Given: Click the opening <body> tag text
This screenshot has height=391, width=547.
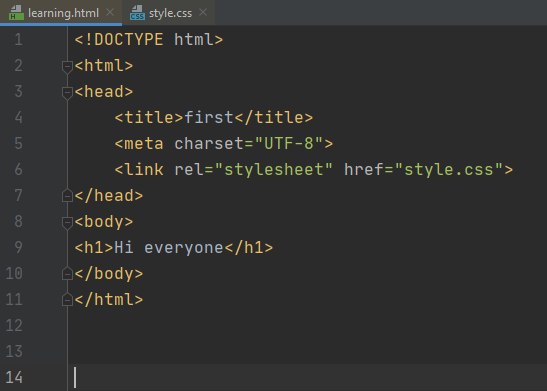Looking at the screenshot, I should [104, 222].
